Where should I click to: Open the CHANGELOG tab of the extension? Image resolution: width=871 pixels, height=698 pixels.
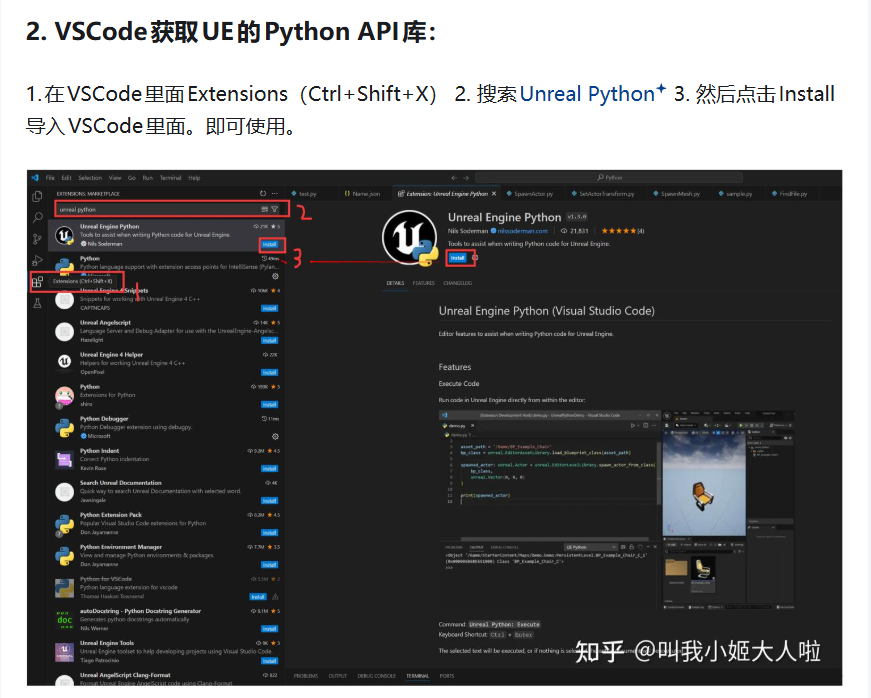click(x=458, y=283)
